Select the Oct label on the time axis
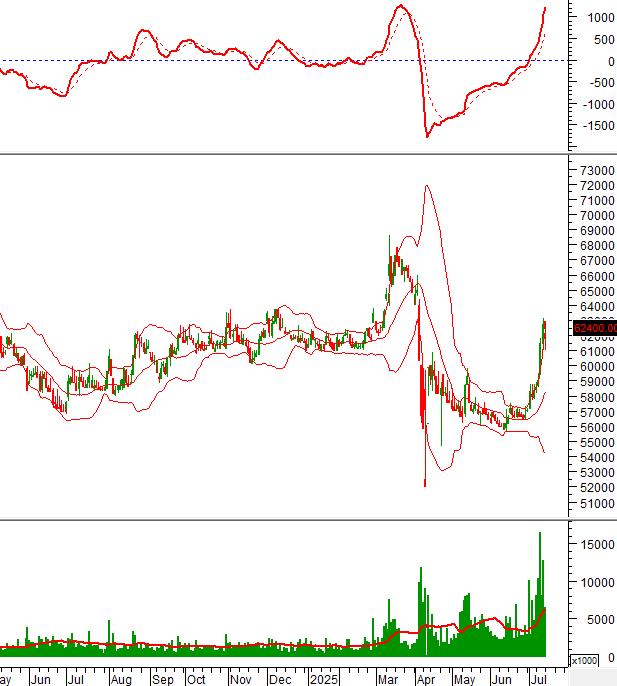 pos(198,677)
